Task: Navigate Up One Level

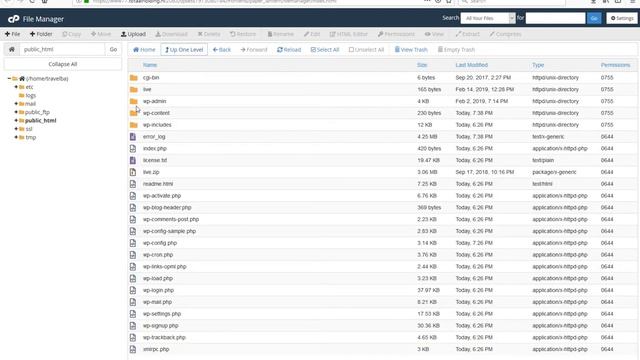Action: coord(184,49)
